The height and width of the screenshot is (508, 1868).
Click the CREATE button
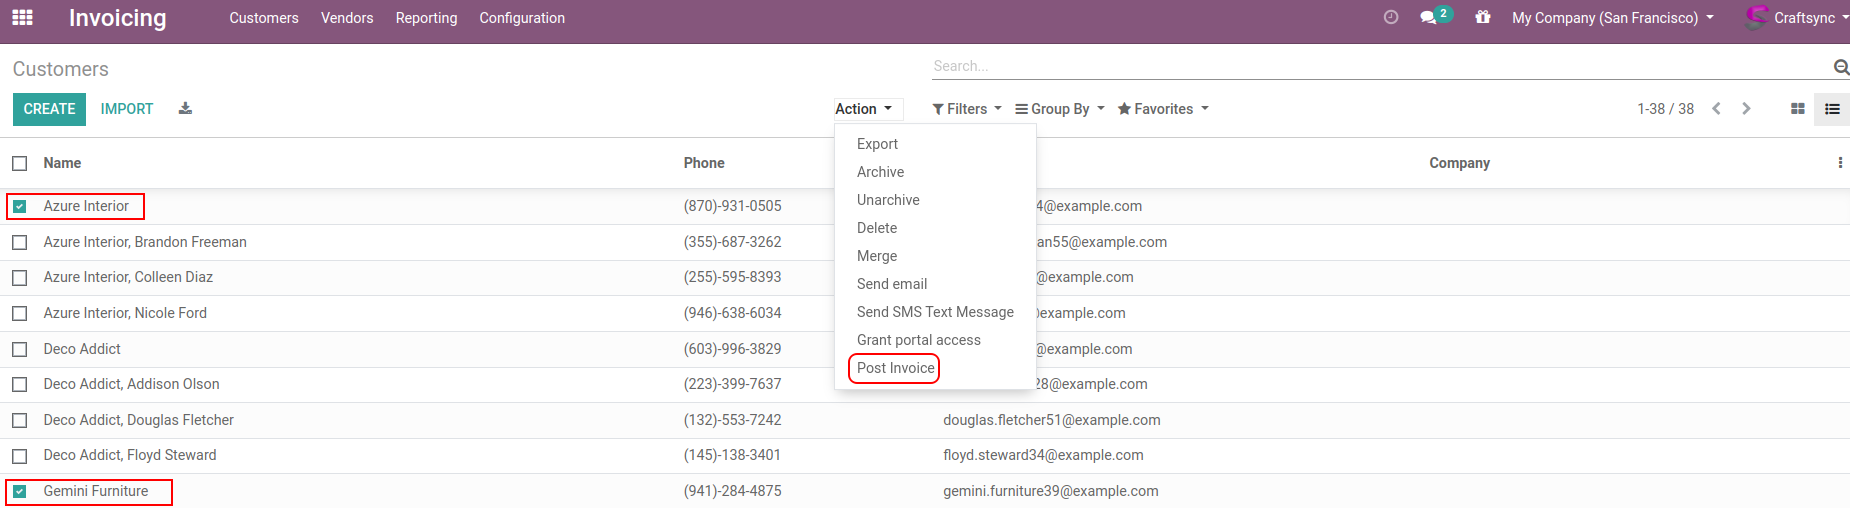(x=49, y=109)
